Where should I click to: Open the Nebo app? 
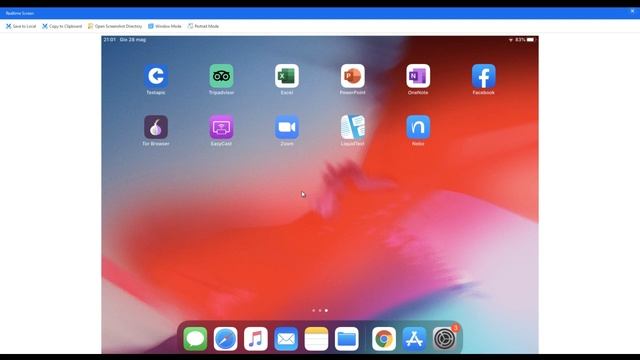[418, 127]
